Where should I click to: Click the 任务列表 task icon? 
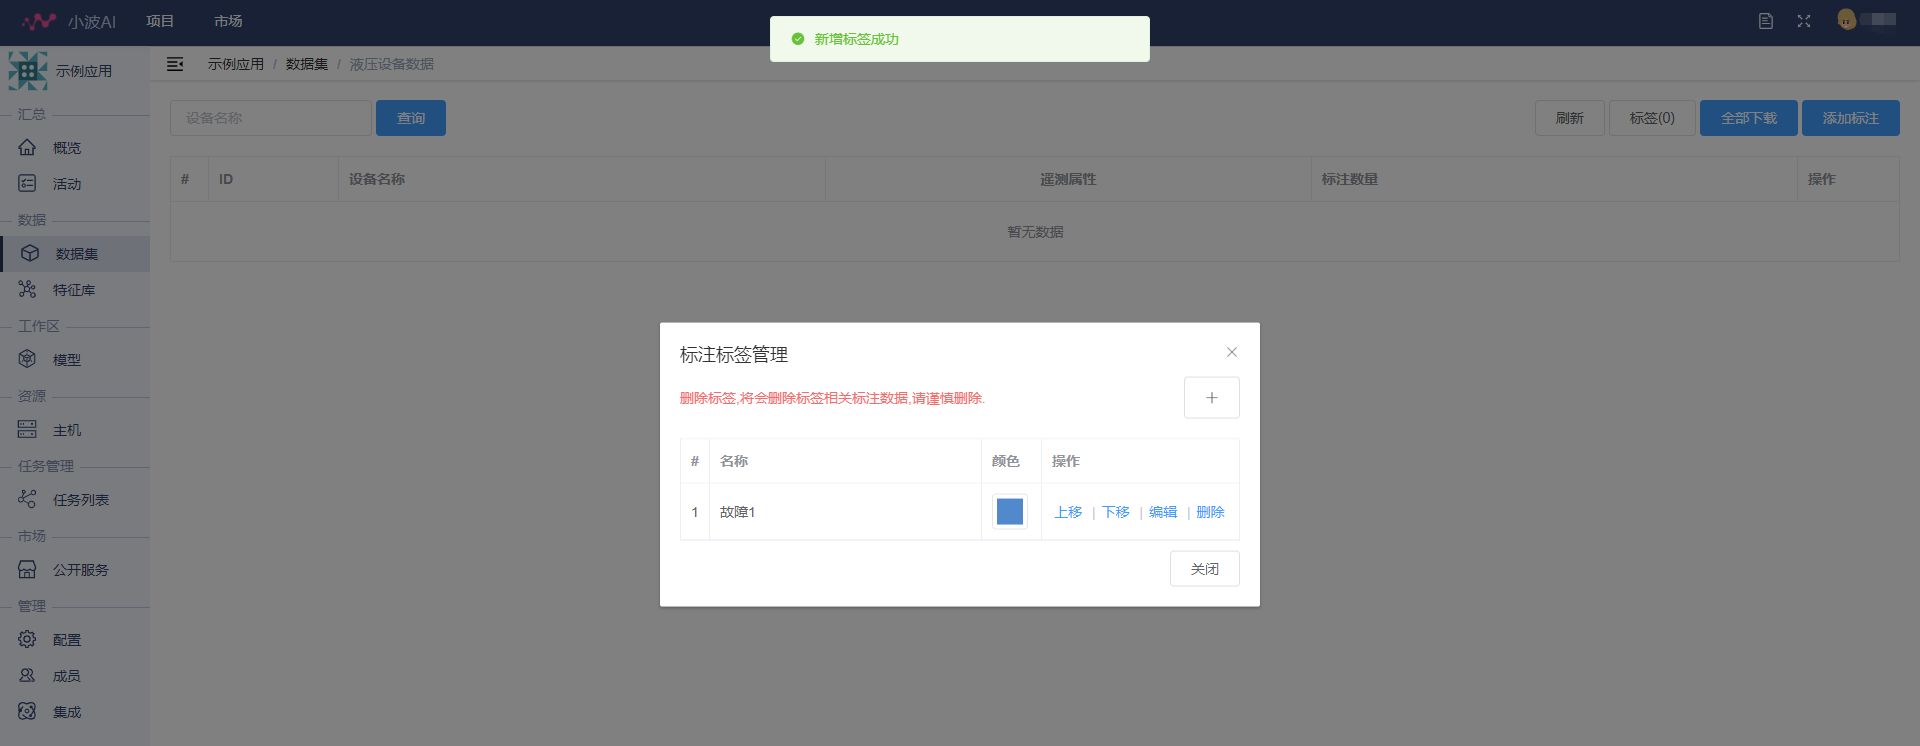[27, 499]
